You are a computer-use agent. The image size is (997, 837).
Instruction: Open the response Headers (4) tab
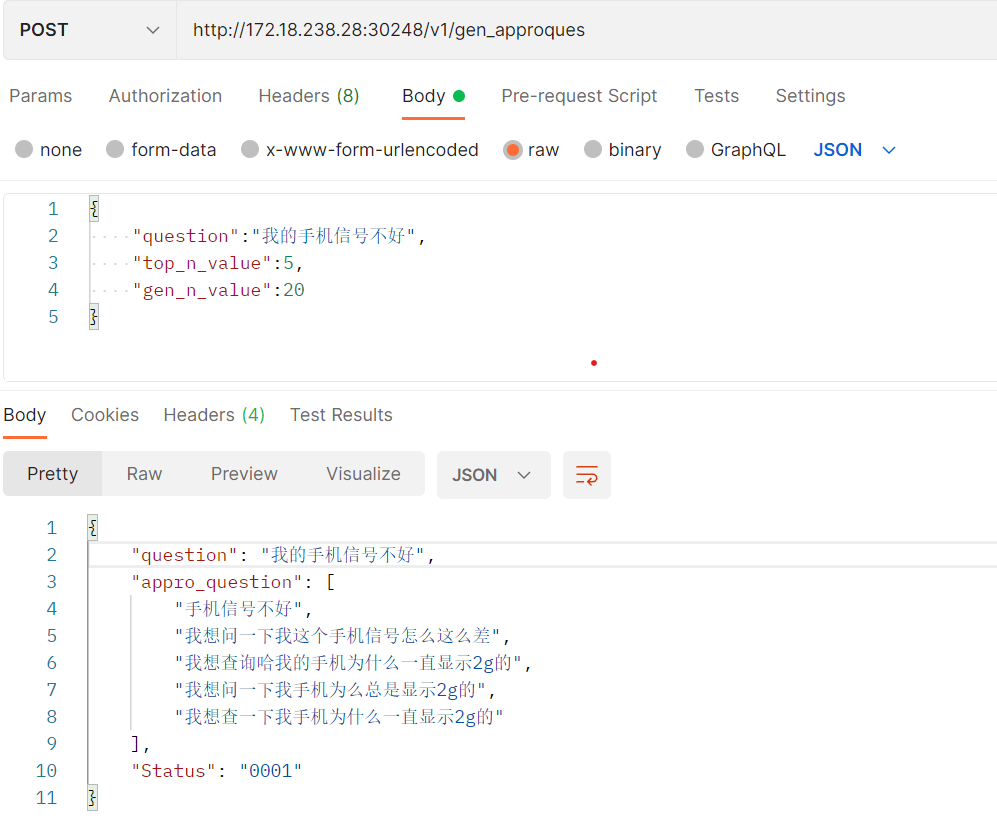(214, 415)
